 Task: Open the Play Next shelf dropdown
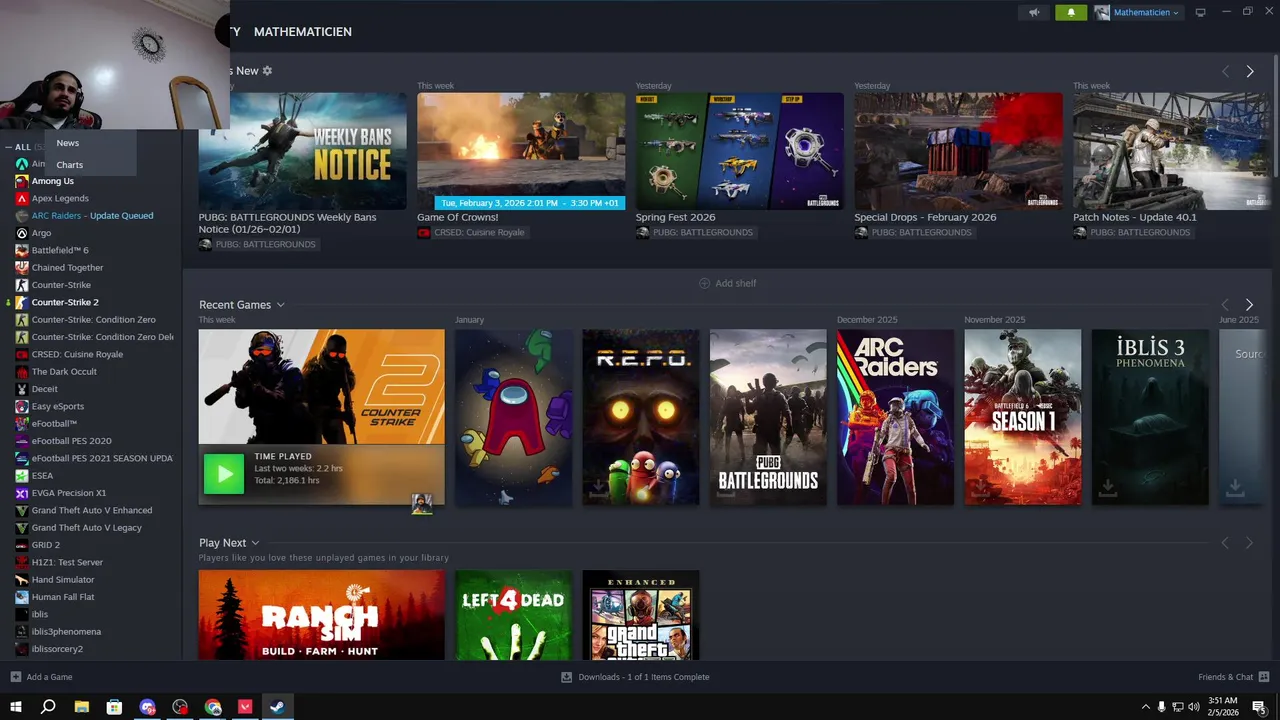(x=255, y=543)
